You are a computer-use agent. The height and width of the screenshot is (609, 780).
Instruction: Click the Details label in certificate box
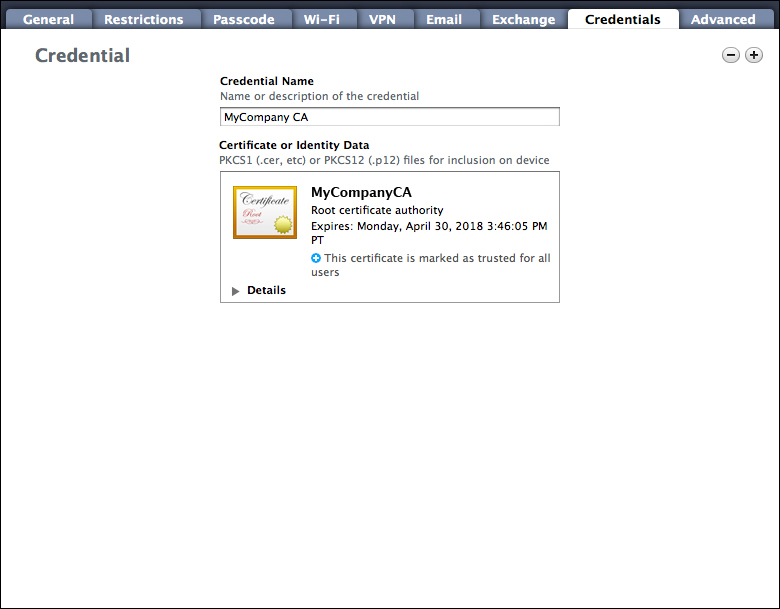tap(266, 291)
